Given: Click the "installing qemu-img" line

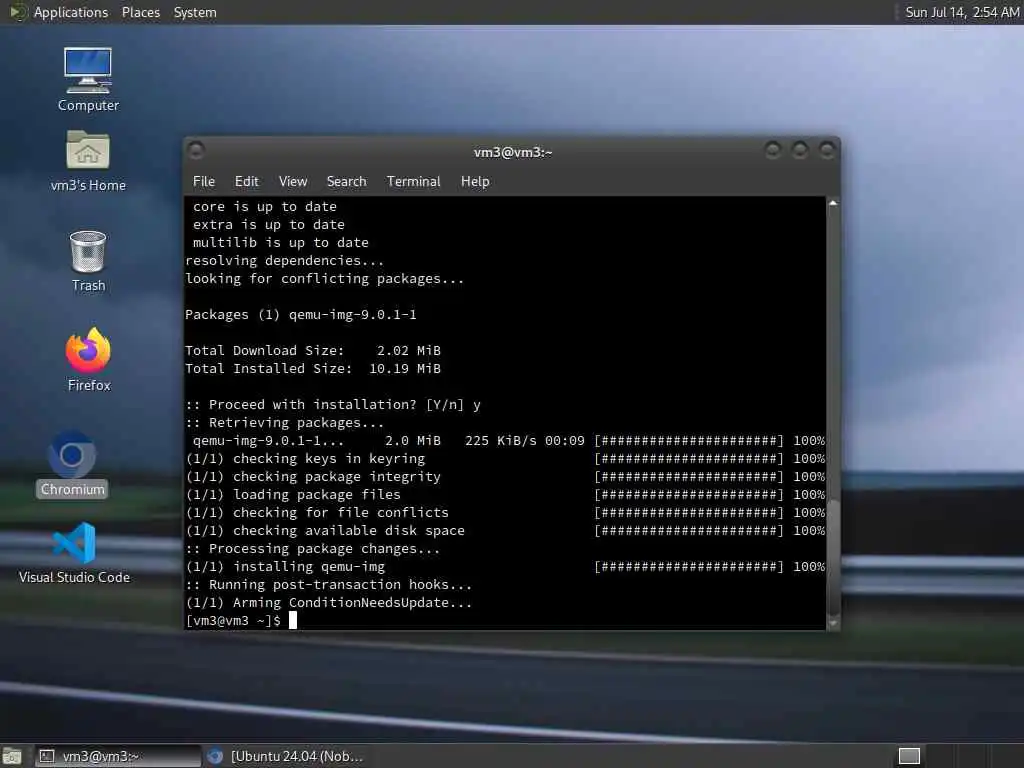Looking at the screenshot, I should 285,567.
